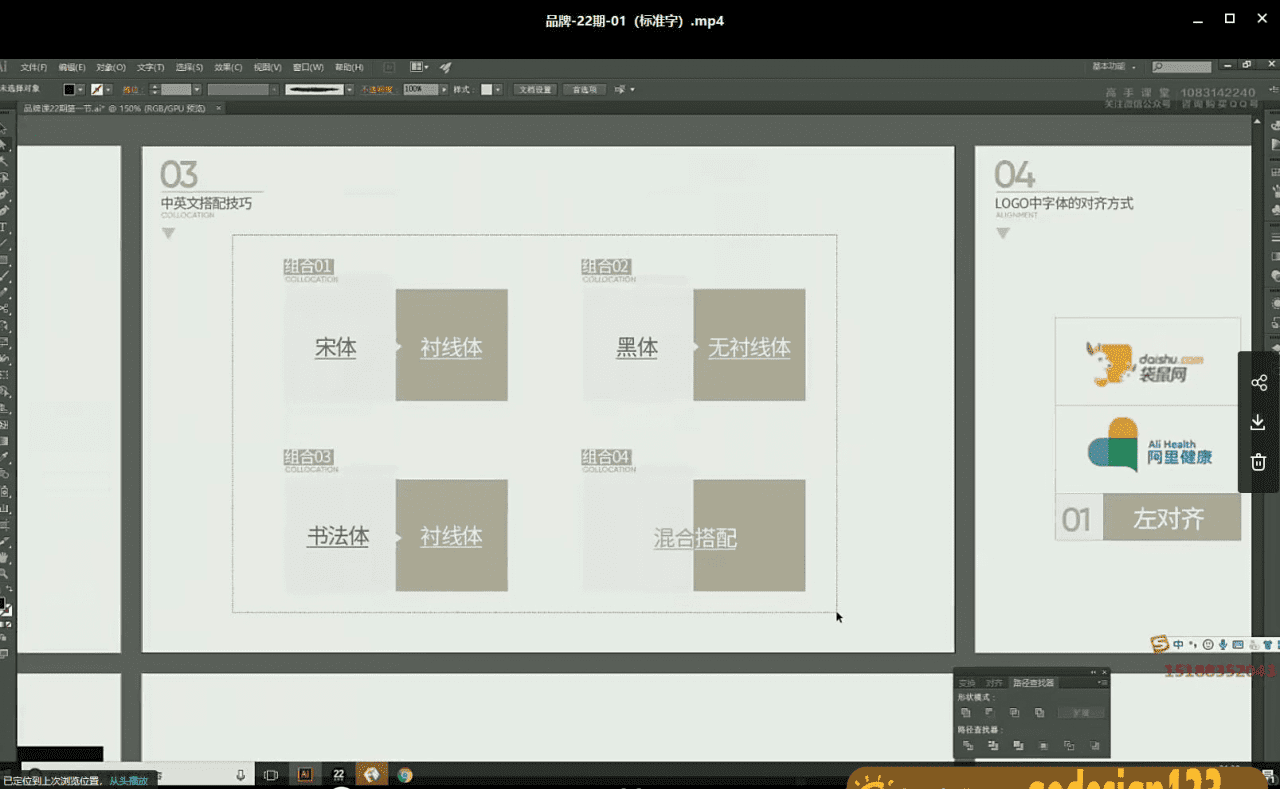Click Trim pathfinder icon
1280x789 pixels.
[993, 745]
